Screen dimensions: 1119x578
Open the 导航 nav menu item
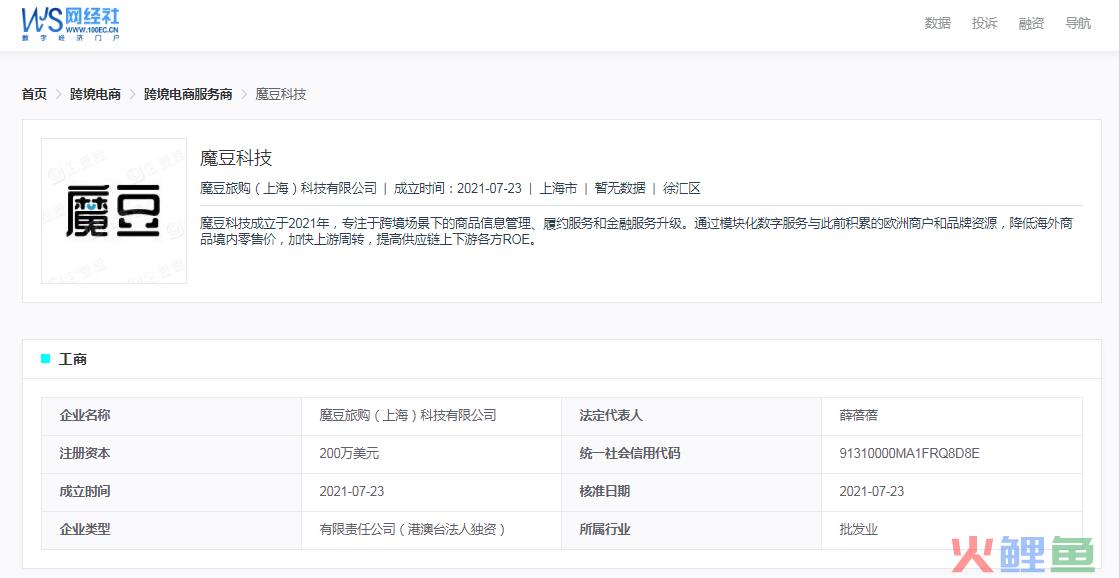pyautogui.click(x=1078, y=23)
